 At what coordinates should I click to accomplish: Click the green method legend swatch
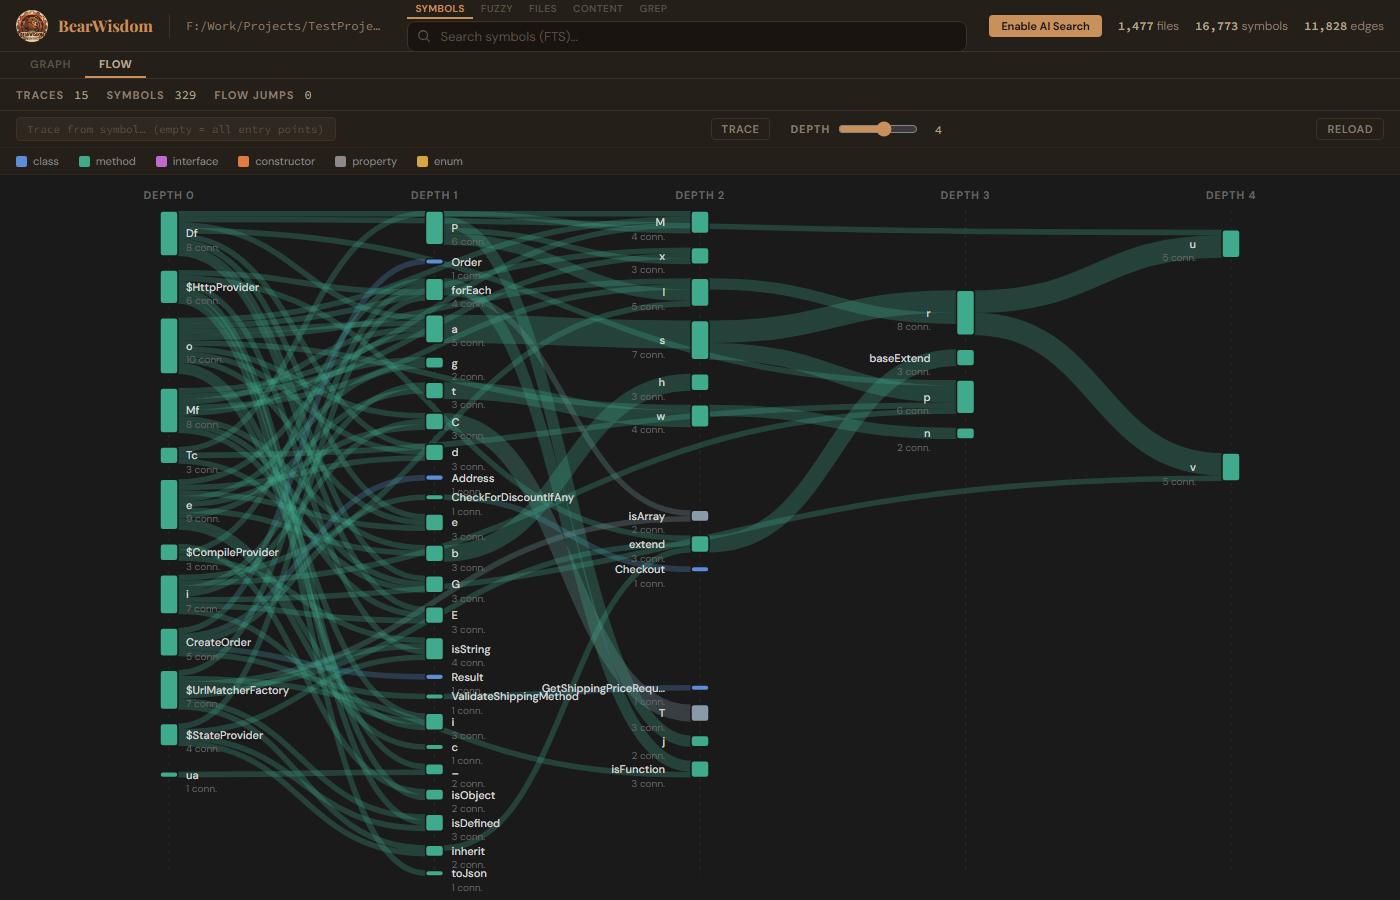pos(84,161)
